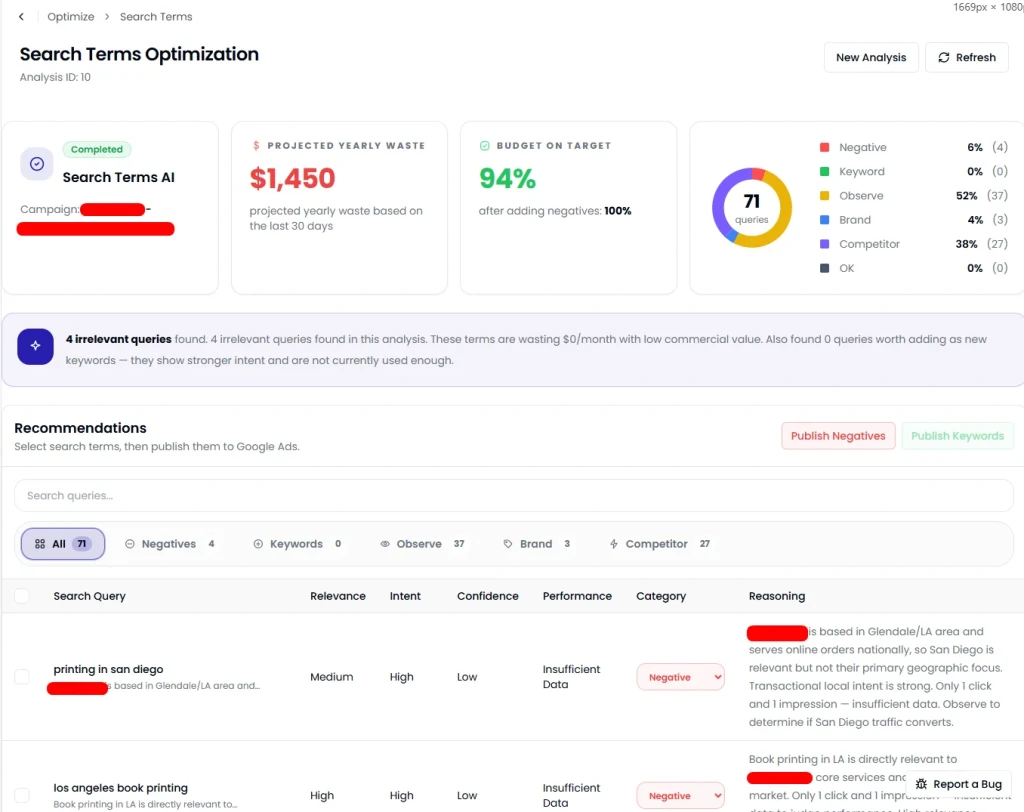Image resolution: width=1024 pixels, height=812 pixels.
Task: Click the New Analysis button
Action: point(871,57)
